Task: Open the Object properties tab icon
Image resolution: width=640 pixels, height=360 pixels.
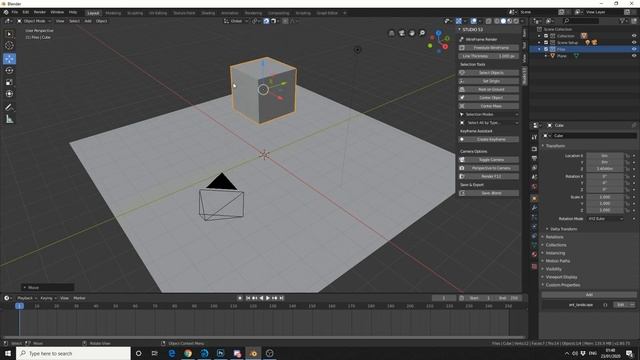Action: [x=534, y=199]
